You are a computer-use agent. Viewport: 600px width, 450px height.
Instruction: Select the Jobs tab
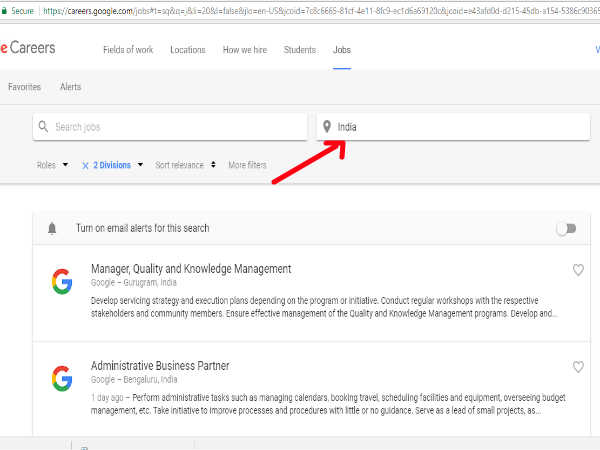coord(342,50)
